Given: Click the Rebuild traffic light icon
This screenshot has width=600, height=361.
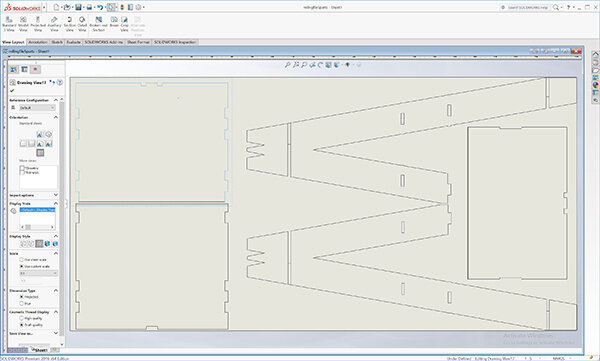Looking at the screenshot, I should pos(122,7).
